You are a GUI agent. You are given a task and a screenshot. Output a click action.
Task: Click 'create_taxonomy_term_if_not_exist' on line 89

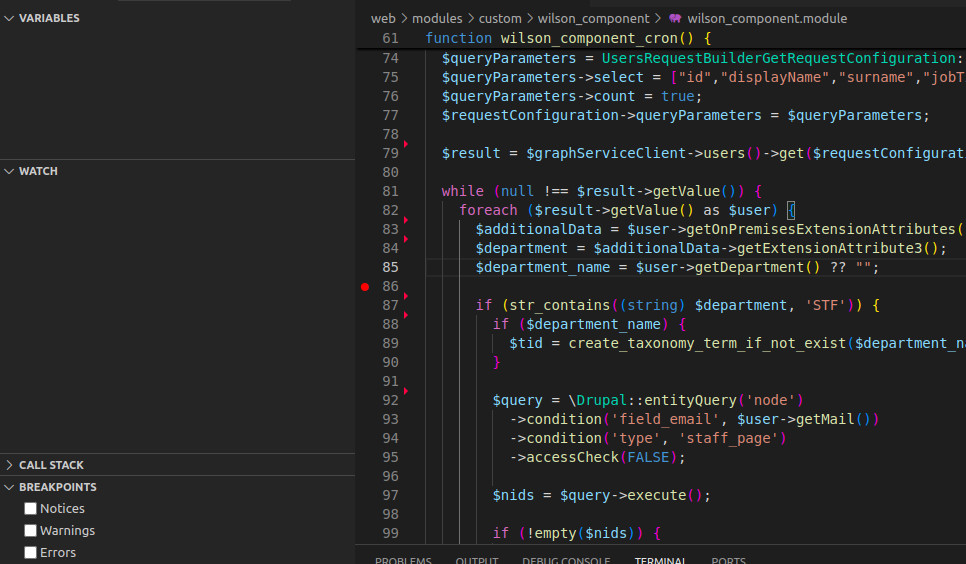tap(707, 343)
